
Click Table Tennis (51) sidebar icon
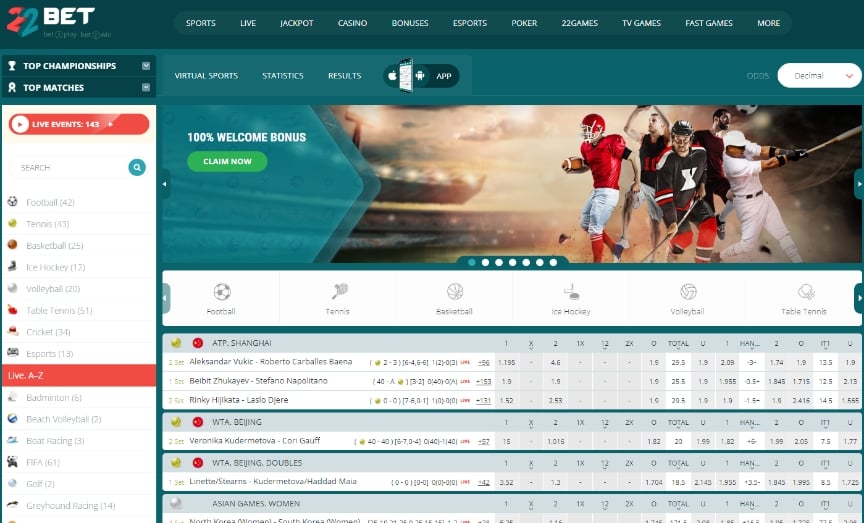click(13, 310)
